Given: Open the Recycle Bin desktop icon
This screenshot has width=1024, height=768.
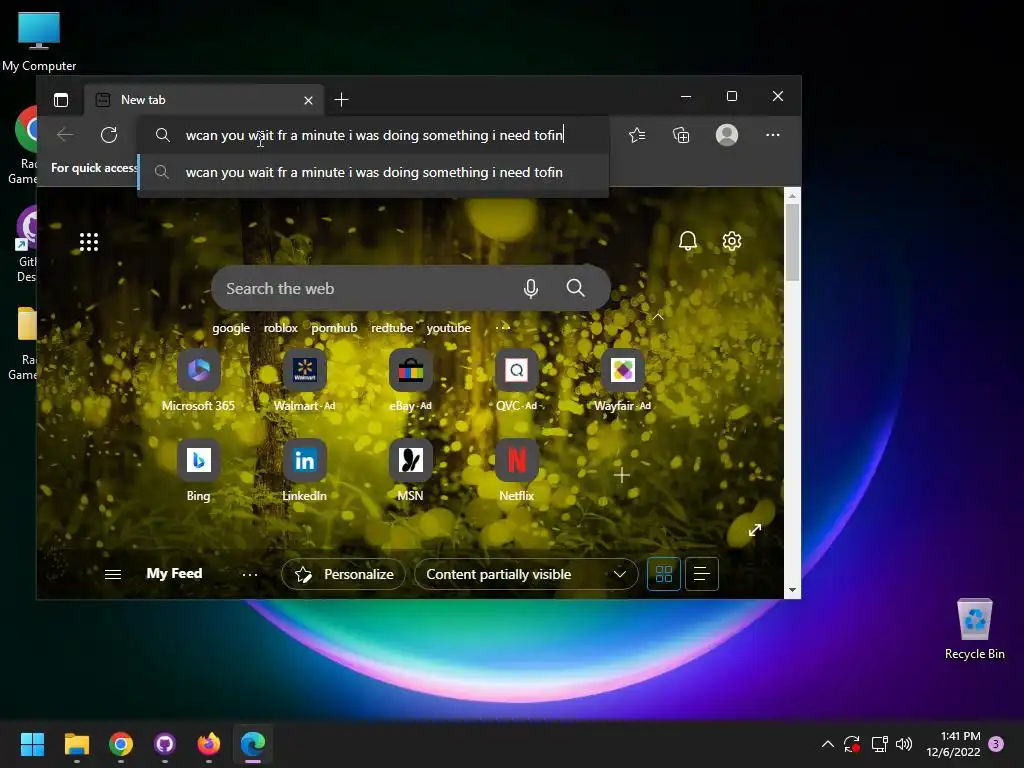Looking at the screenshot, I should pos(974,630).
